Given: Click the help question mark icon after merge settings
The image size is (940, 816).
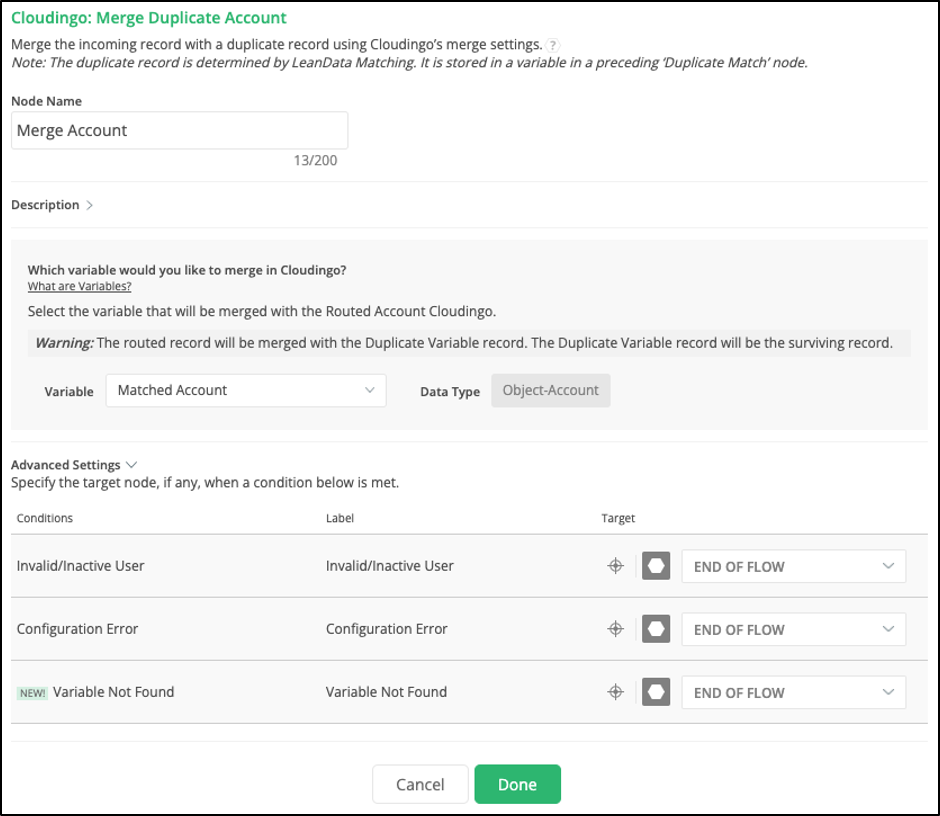Looking at the screenshot, I should (x=553, y=45).
